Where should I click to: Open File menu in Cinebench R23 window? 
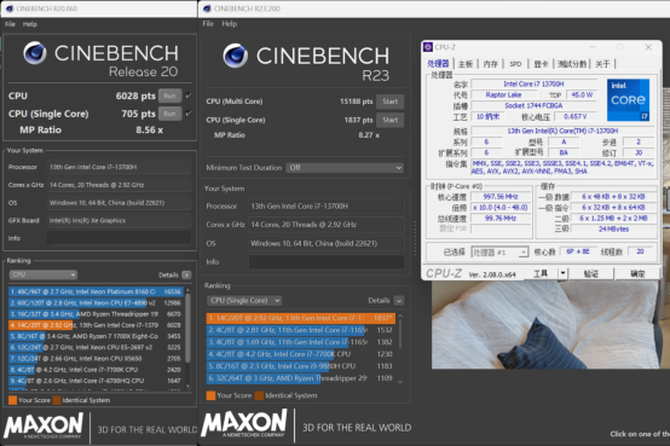tap(208, 24)
